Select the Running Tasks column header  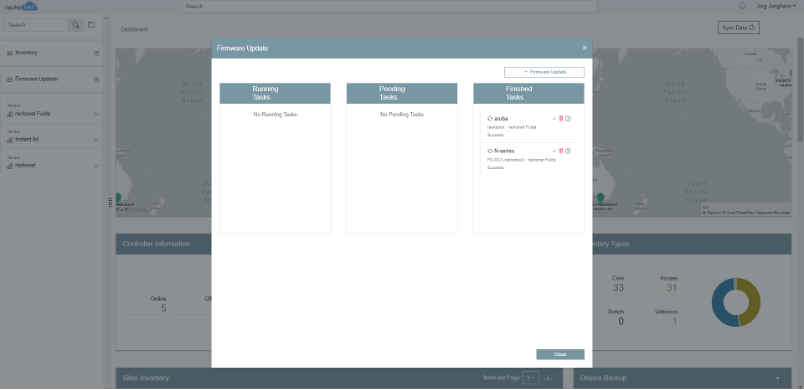click(x=275, y=93)
